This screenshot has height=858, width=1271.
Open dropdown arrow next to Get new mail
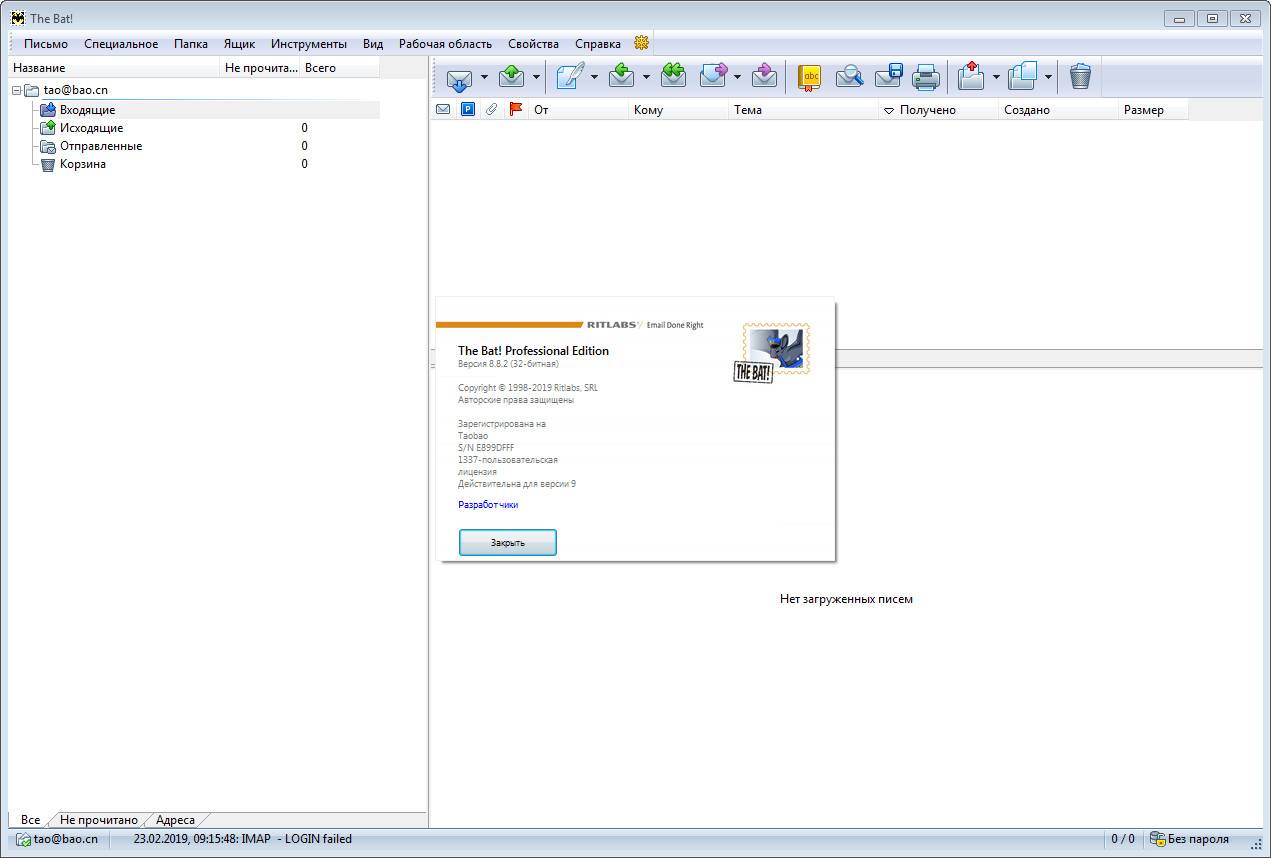click(484, 77)
